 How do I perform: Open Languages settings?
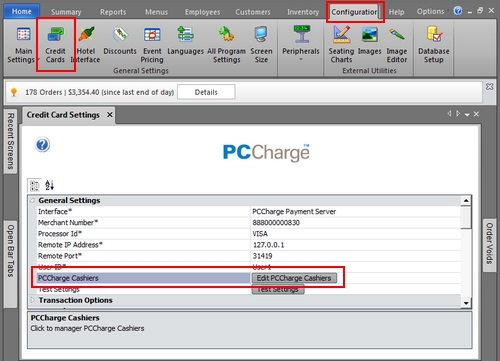point(185,42)
